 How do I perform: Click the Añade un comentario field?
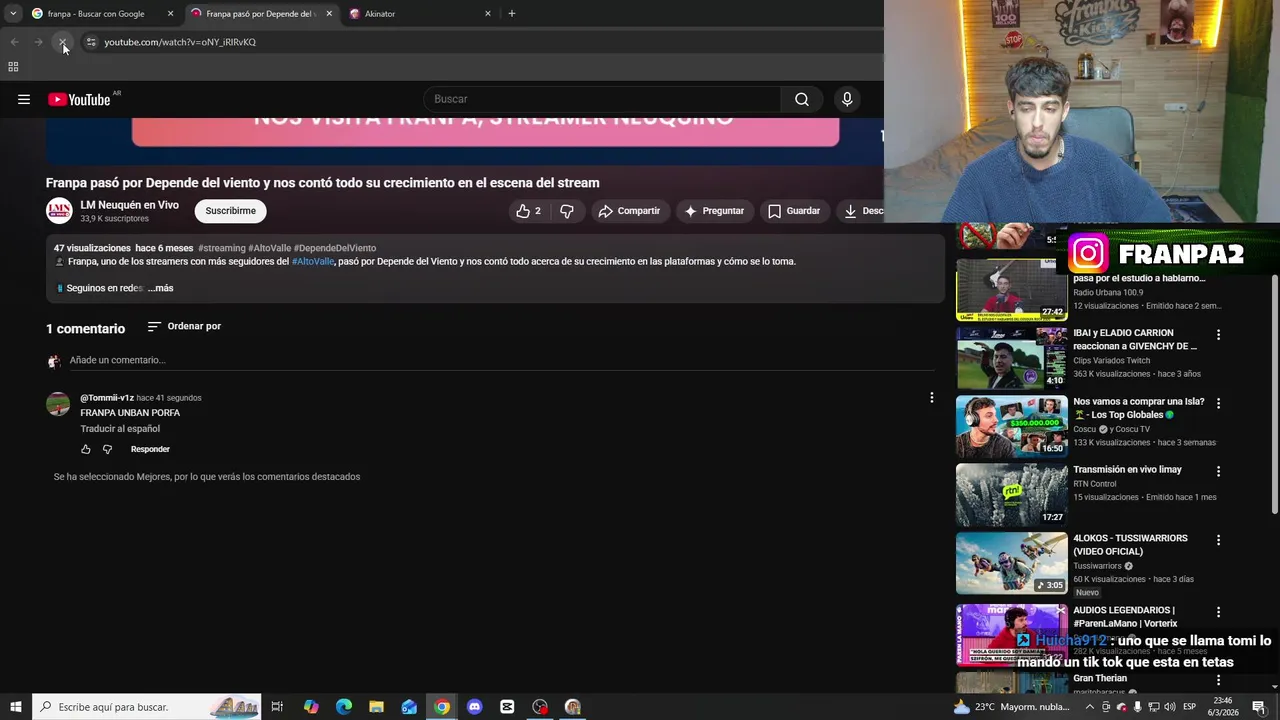point(500,360)
